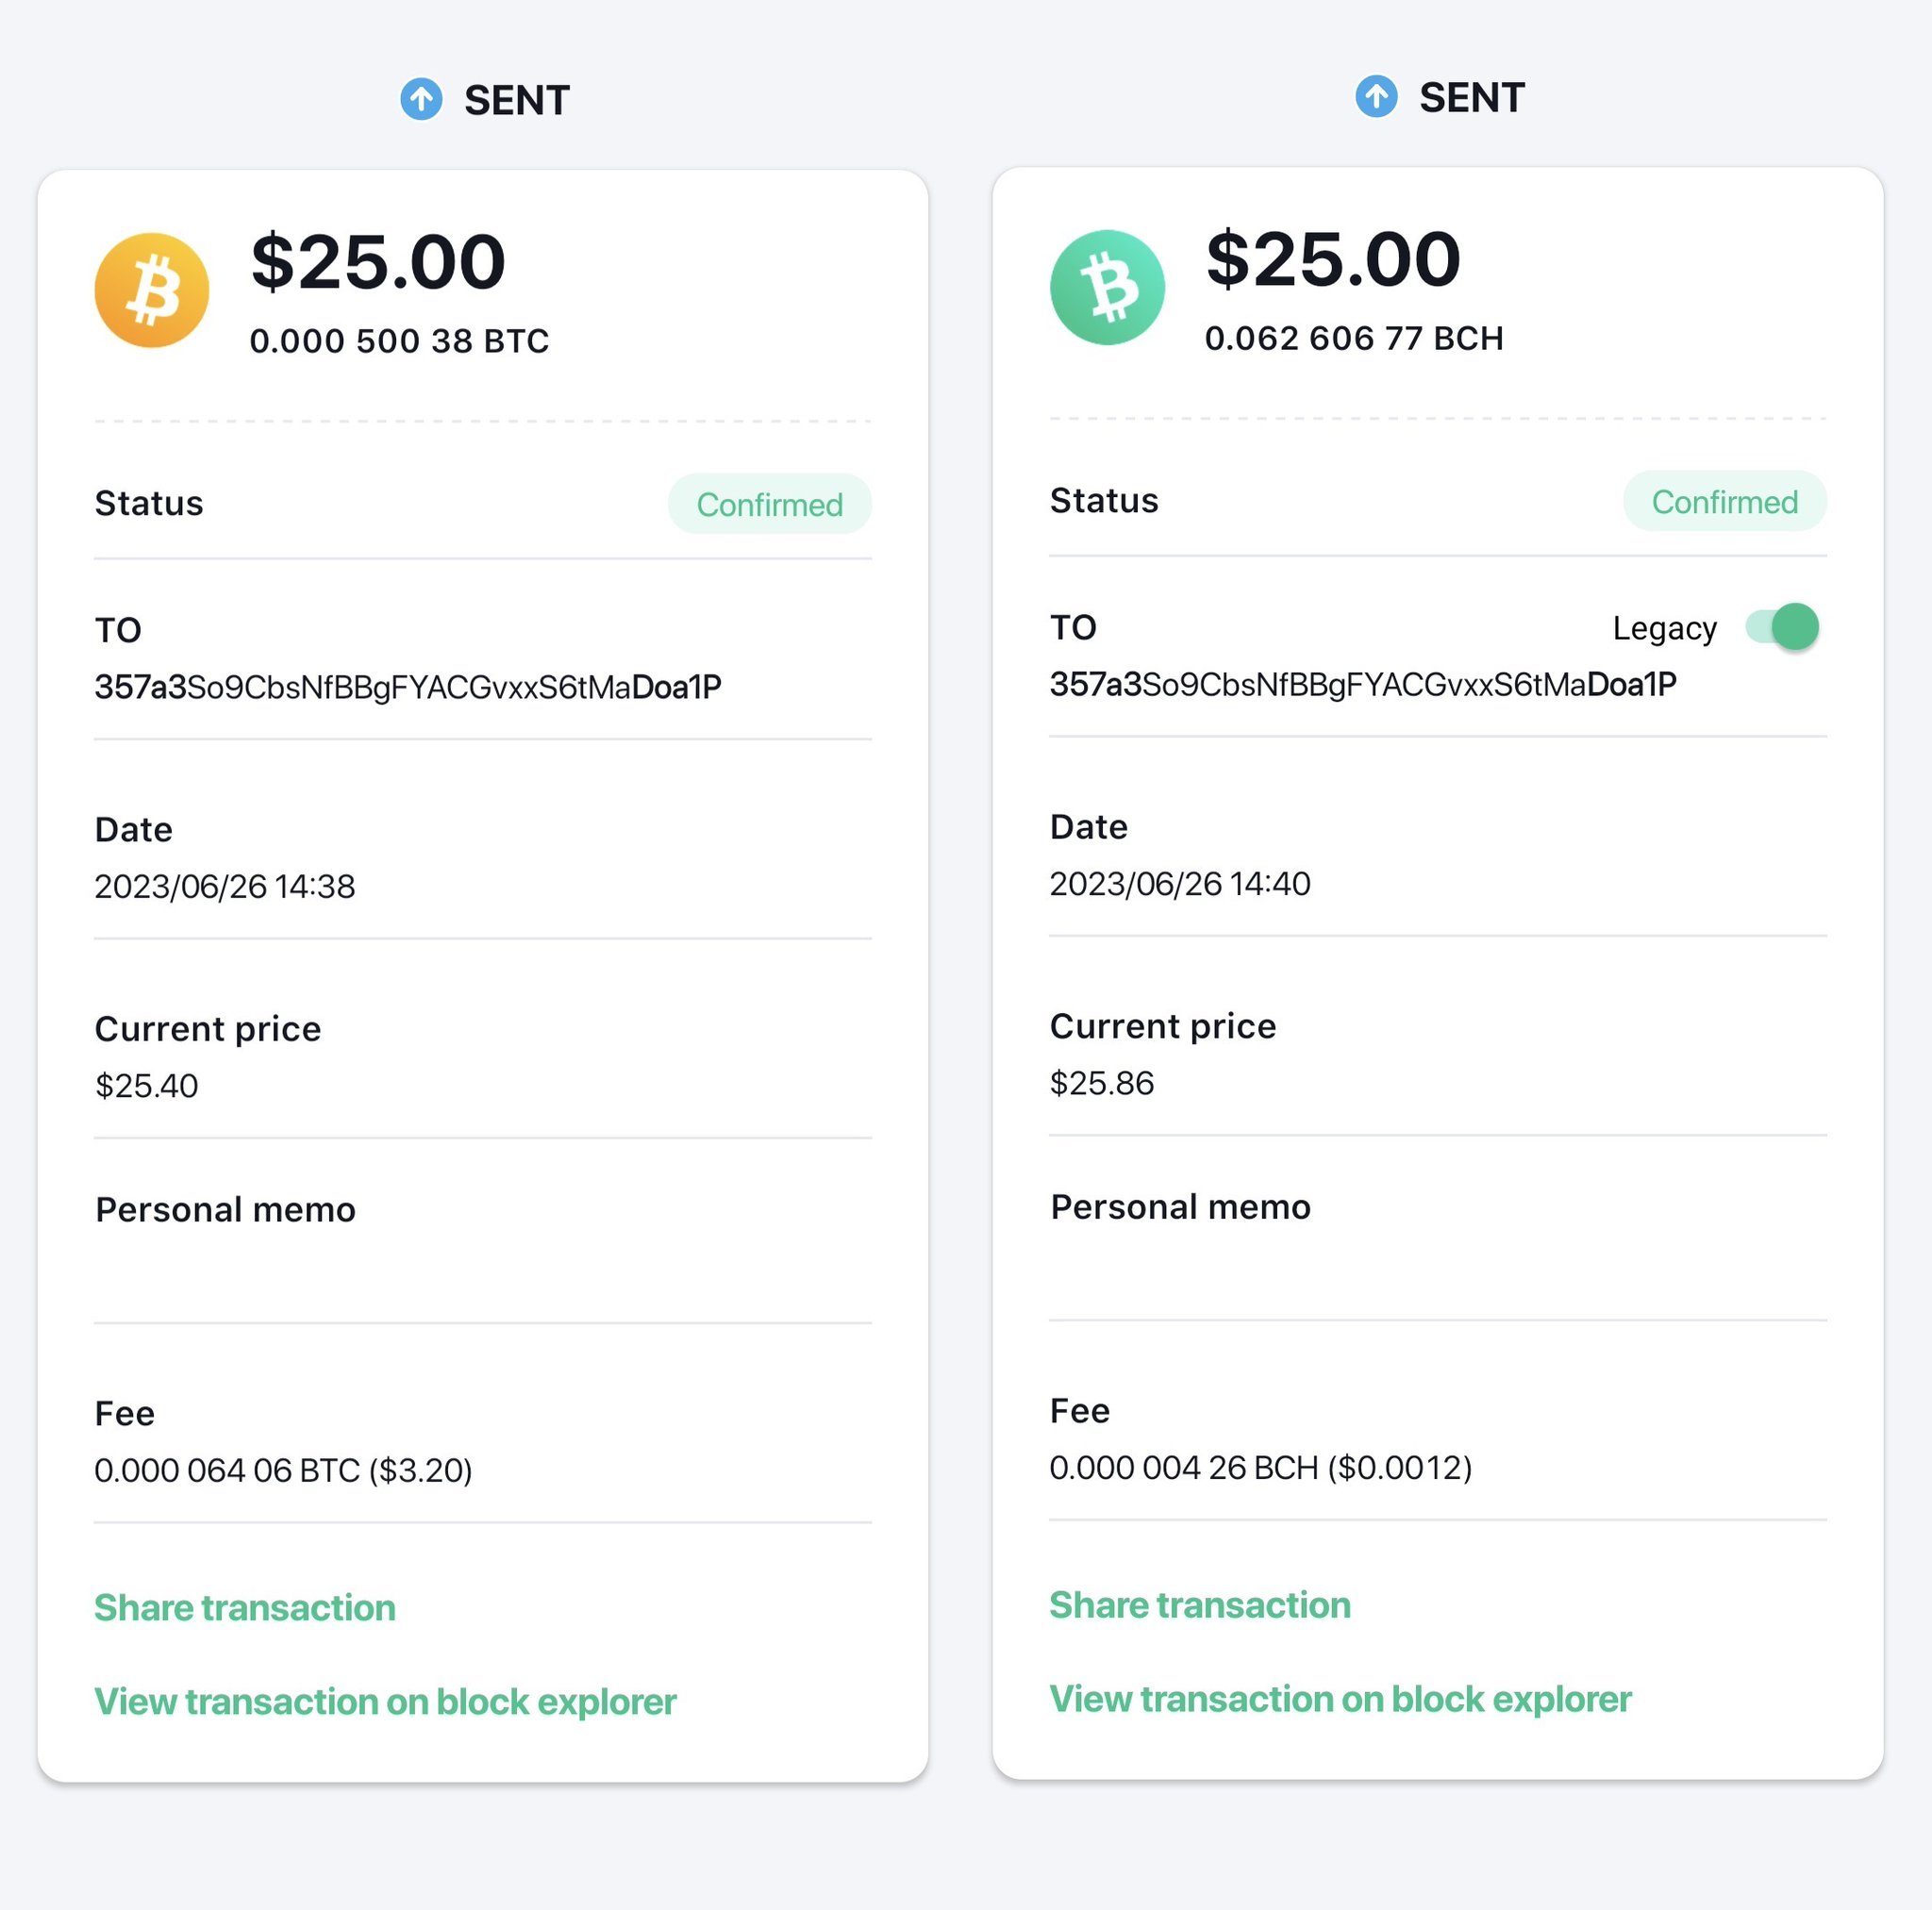Image resolution: width=1932 pixels, height=1910 pixels.
Task: Click the green Bitcoin Cash coin icon
Action: click(x=1107, y=287)
